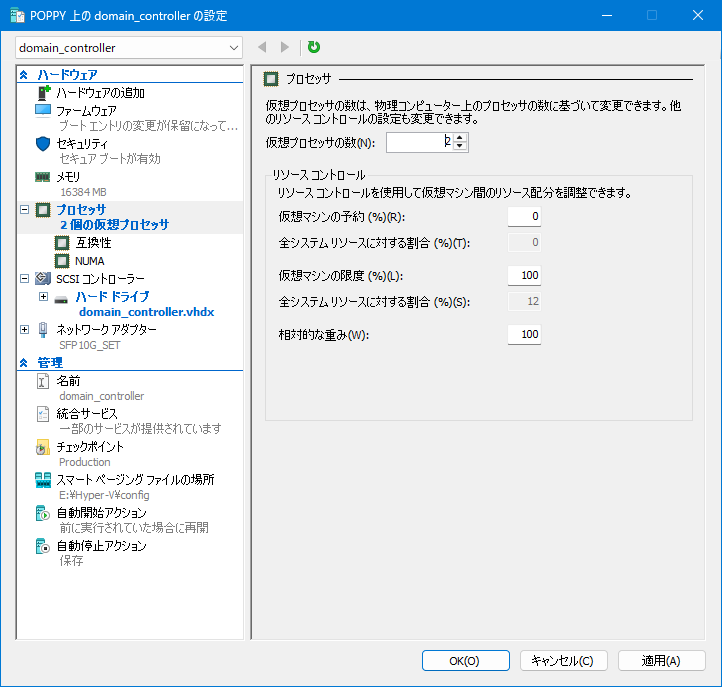Click the 互換性 processor icon
This screenshot has height=687, width=722.
(62, 243)
